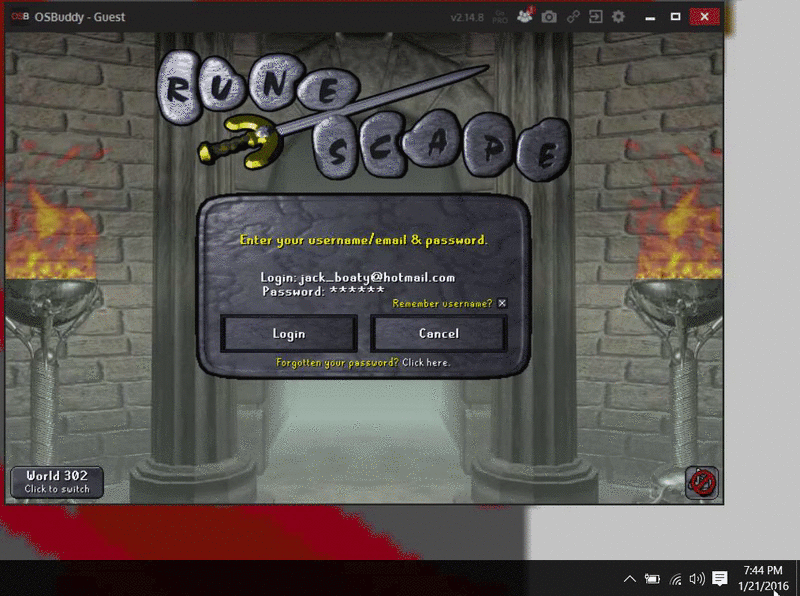
Task: Take a screenshot with the camera icon
Action: tap(549, 17)
